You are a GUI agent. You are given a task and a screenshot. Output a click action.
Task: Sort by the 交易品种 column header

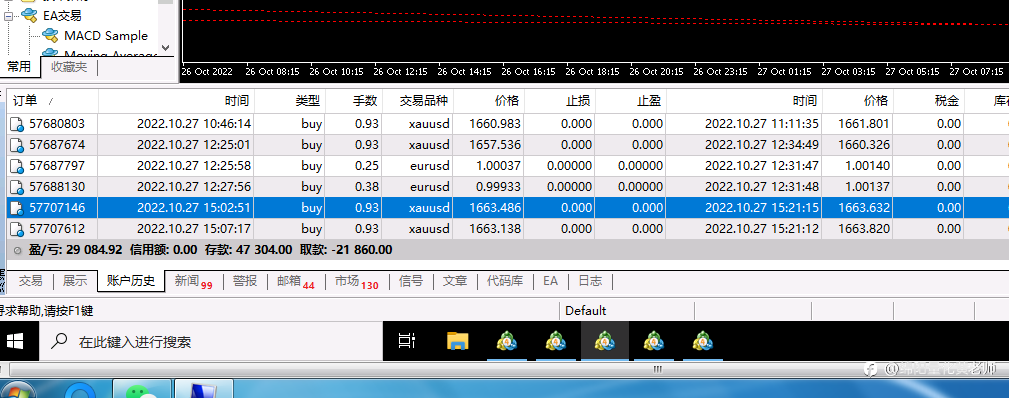(x=418, y=101)
